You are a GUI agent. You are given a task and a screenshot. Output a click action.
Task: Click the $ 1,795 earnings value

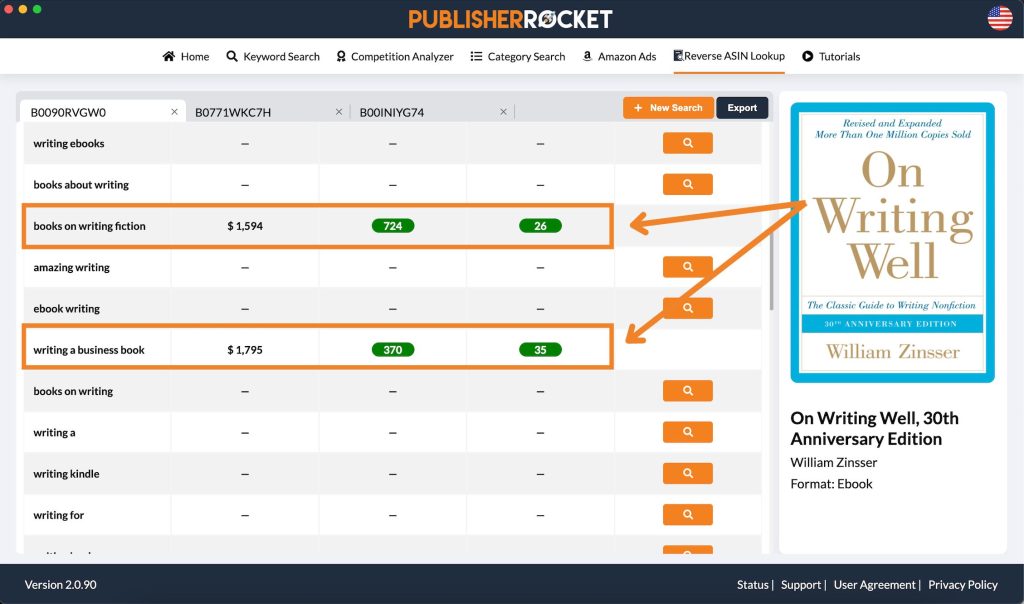pos(245,350)
